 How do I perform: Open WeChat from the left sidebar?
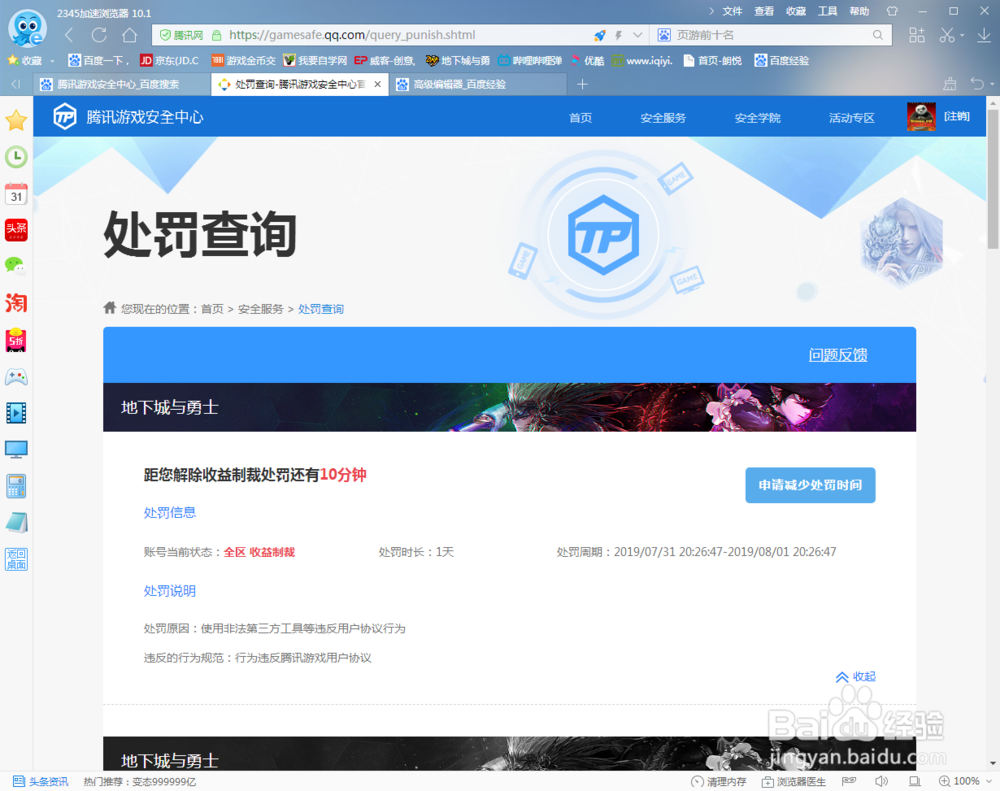point(16,265)
